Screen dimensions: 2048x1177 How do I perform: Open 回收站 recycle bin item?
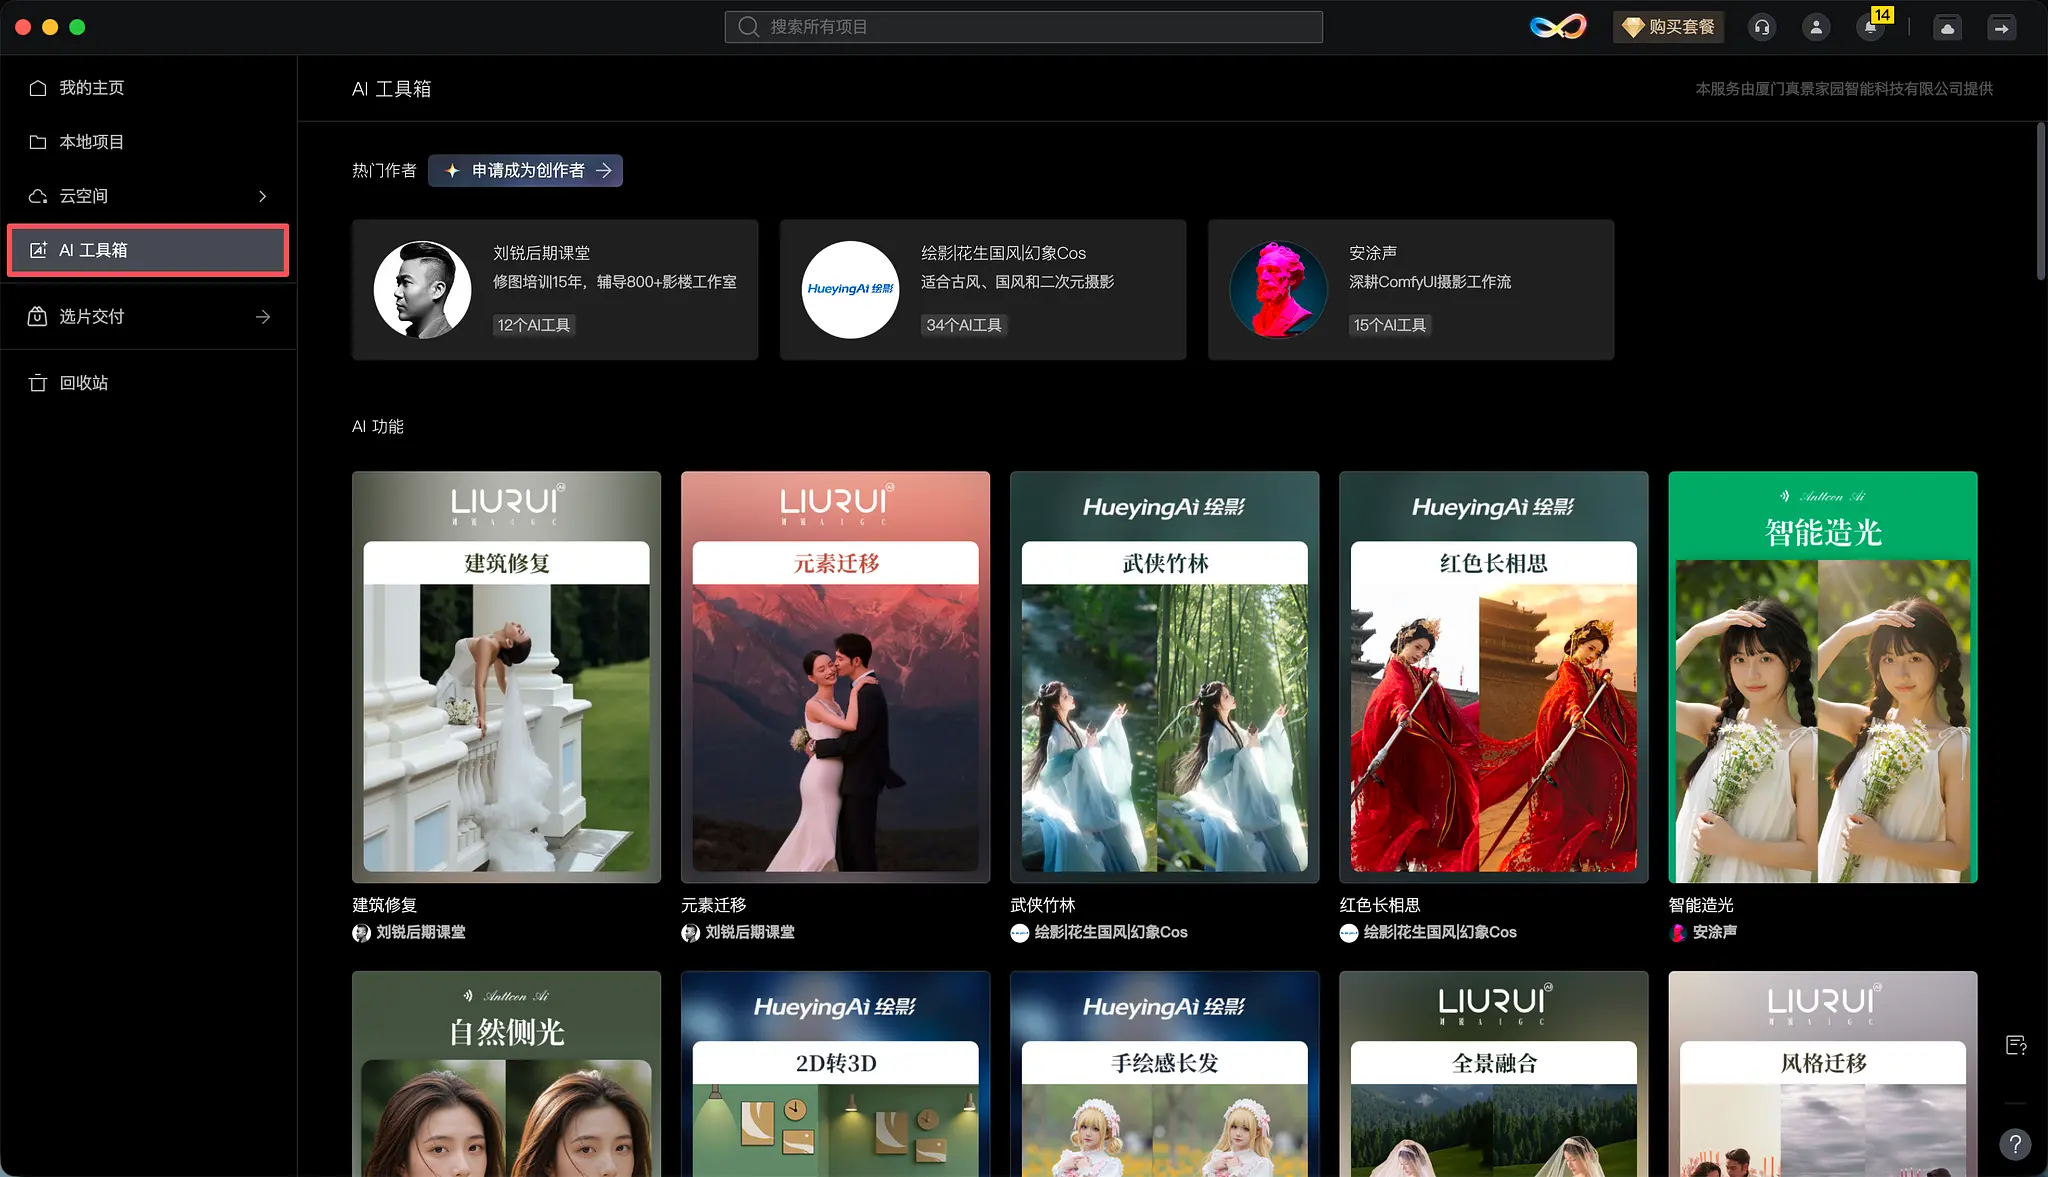pyautogui.click(x=83, y=383)
